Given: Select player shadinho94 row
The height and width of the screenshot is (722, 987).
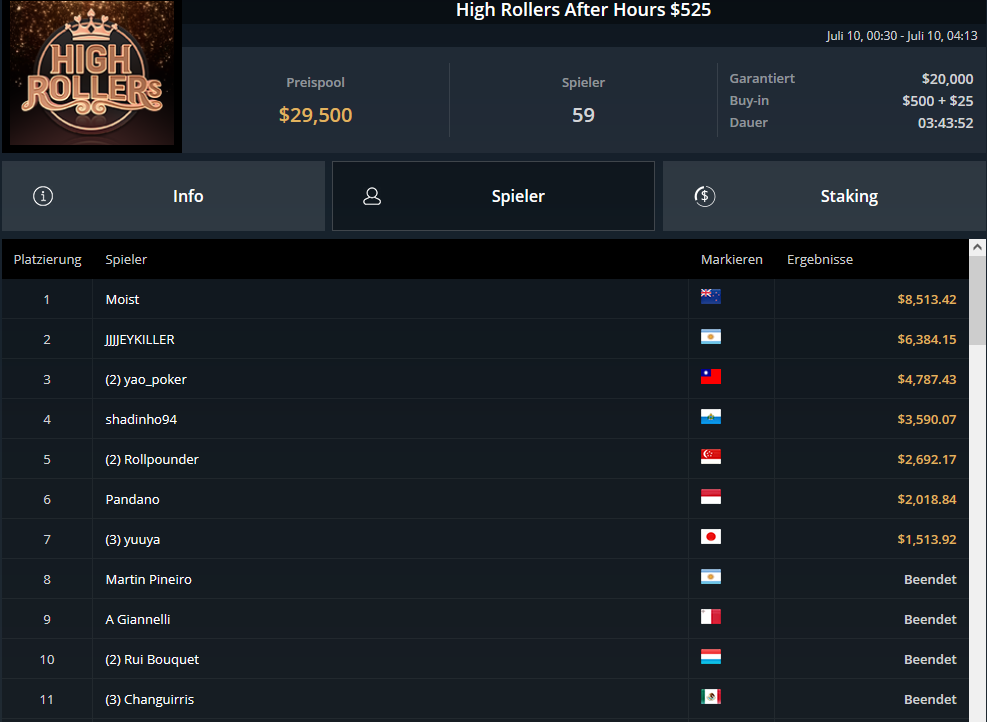Looking at the screenshot, I should (x=485, y=419).
